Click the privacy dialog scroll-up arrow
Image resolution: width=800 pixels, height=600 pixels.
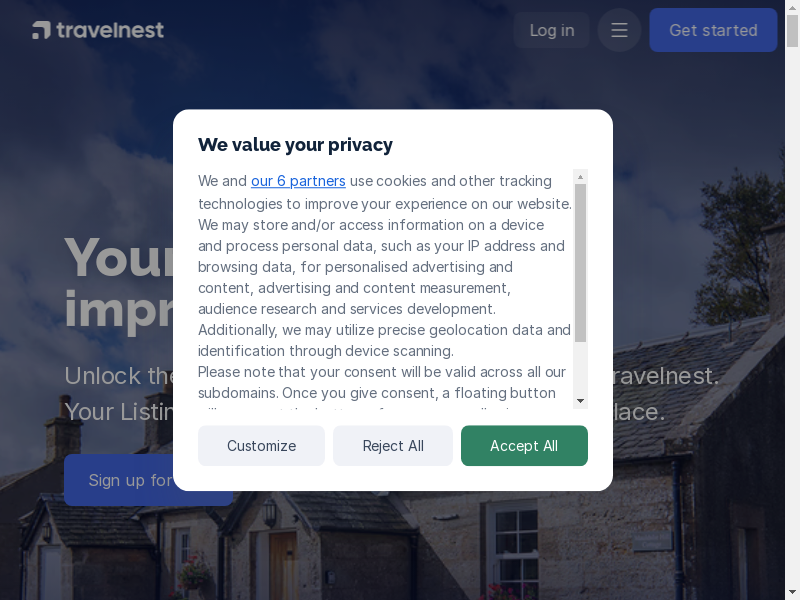(x=580, y=177)
